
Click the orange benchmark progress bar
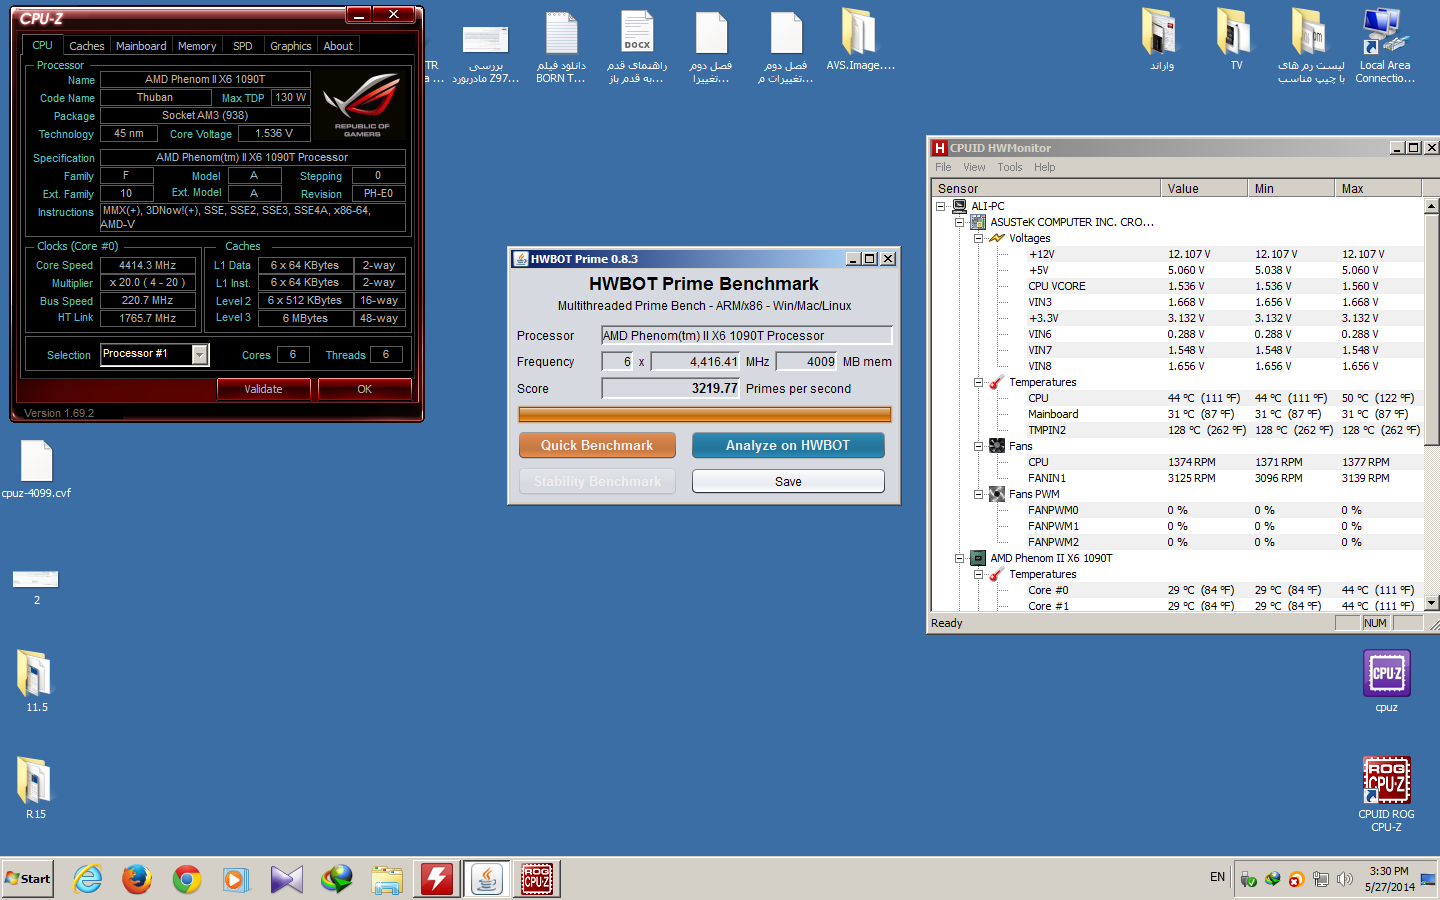coord(705,414)
